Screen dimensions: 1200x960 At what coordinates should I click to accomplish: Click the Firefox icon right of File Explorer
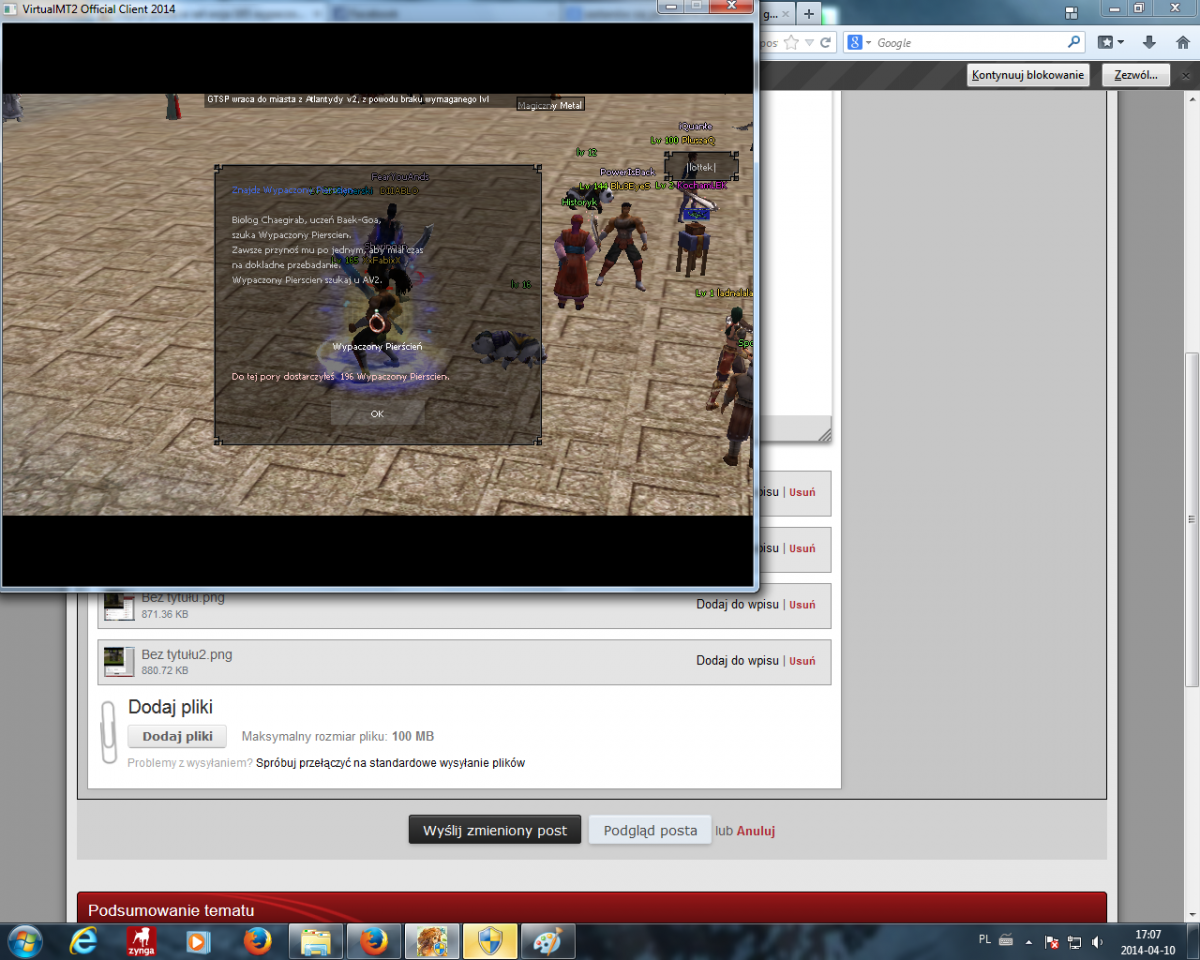click(374, 941)
